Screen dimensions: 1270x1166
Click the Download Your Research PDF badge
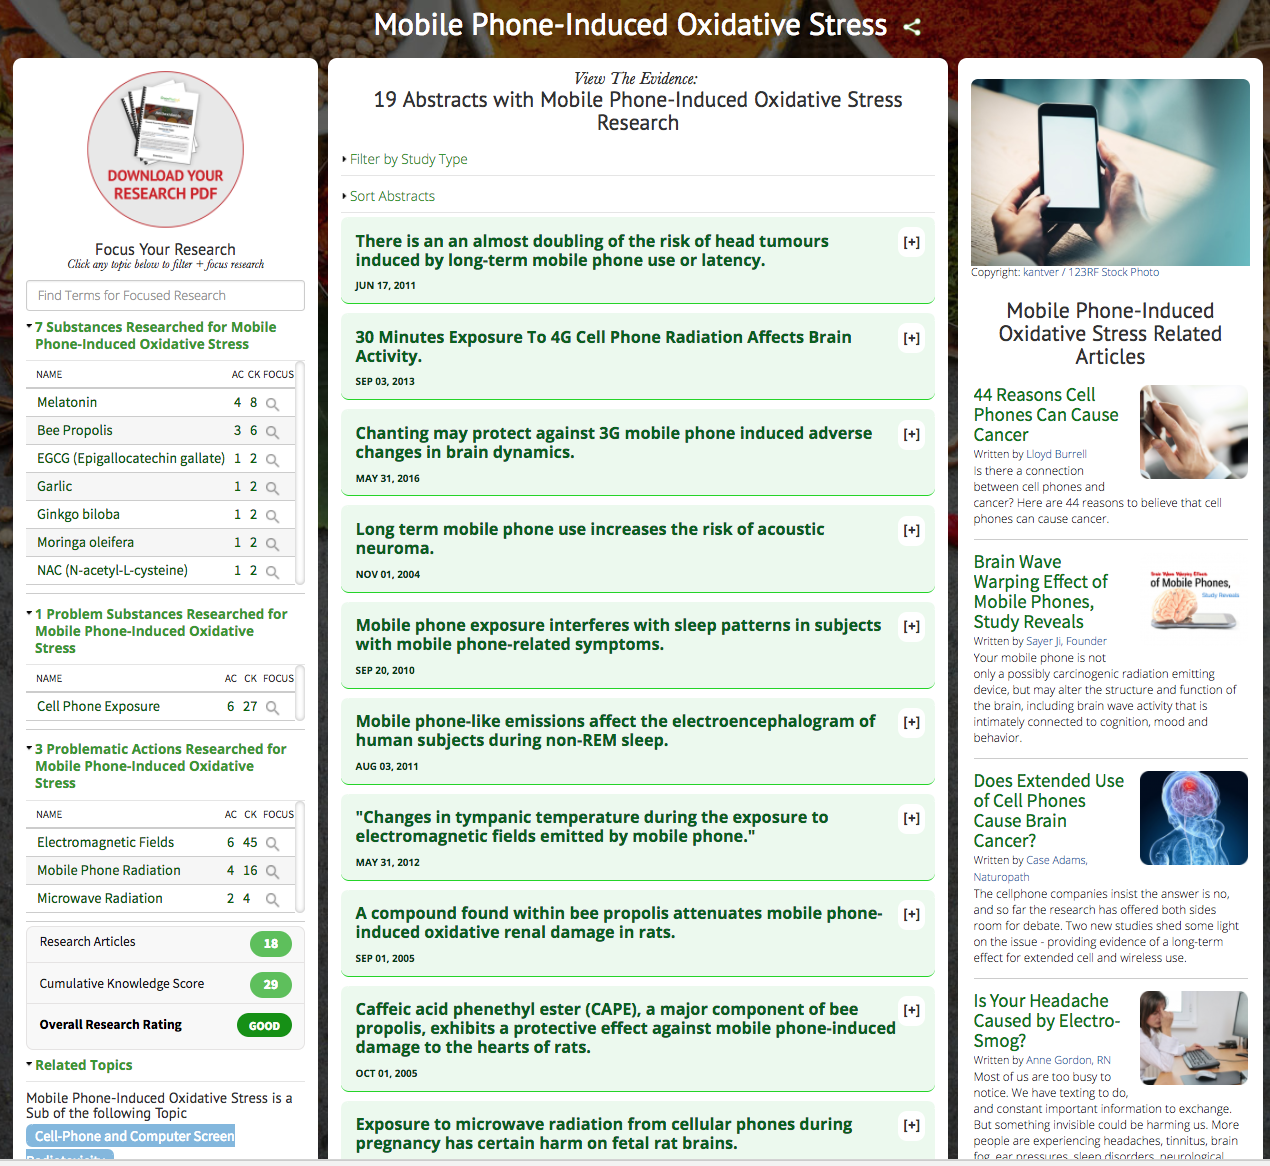point(165,149)
